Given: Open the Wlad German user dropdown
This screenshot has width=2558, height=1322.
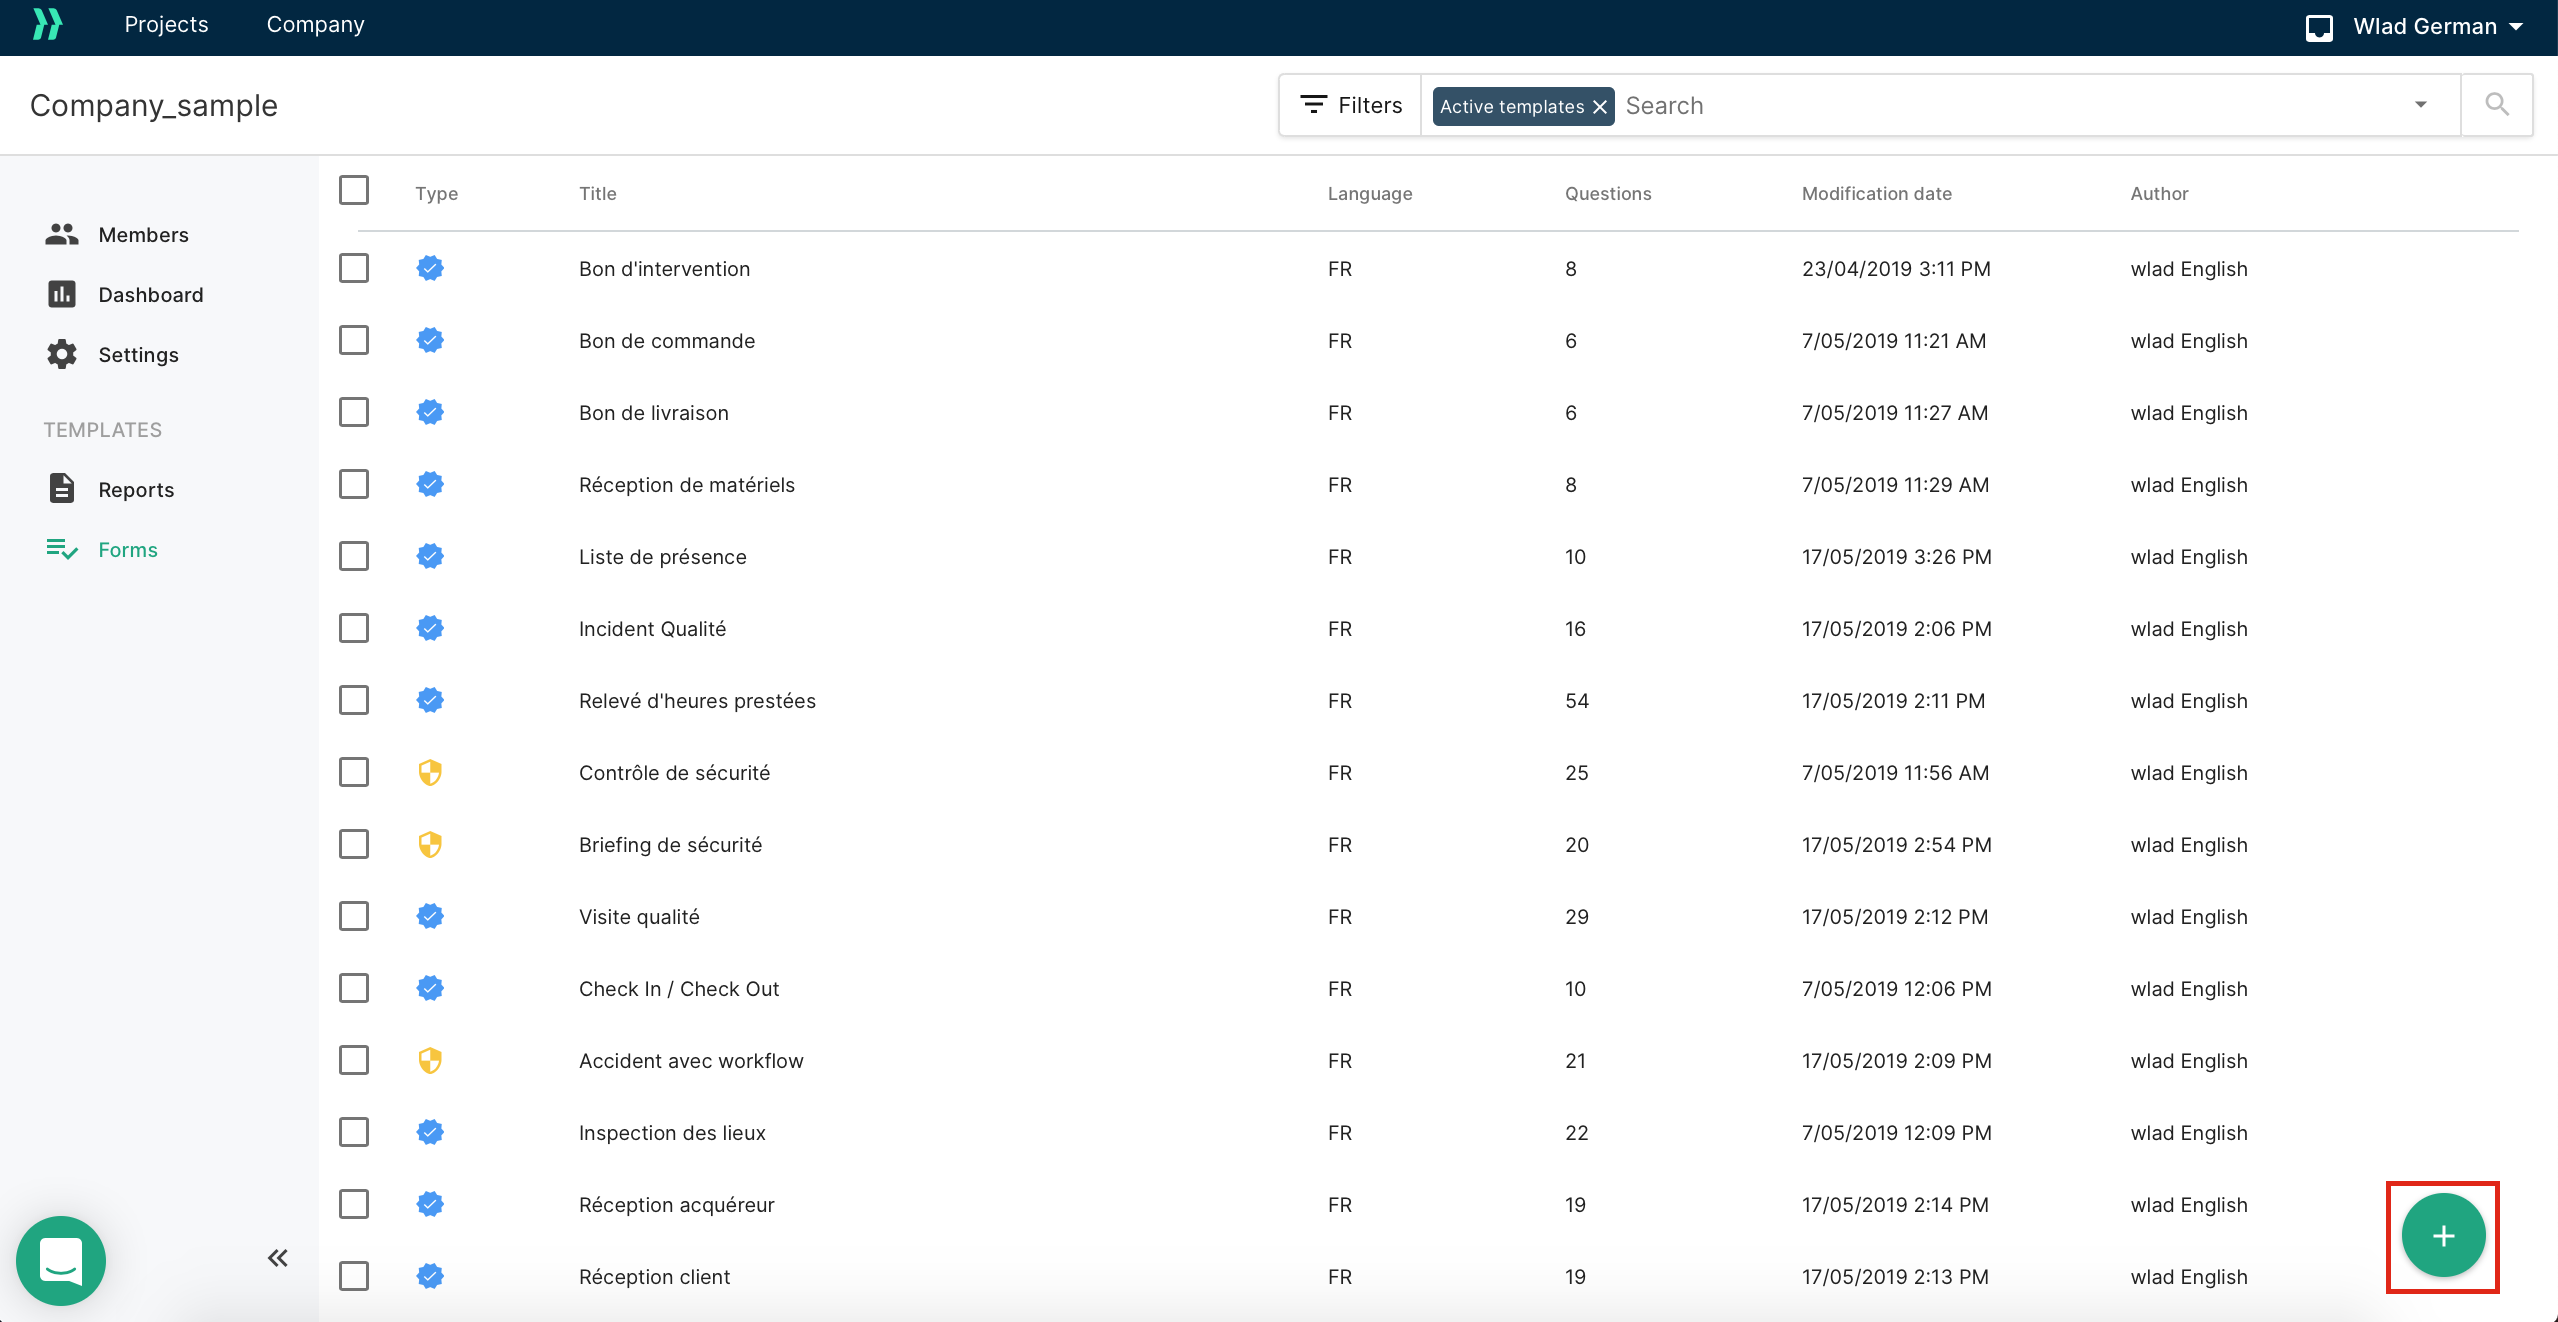Looking at the screenshot, I should click(x=2437, y=27).
